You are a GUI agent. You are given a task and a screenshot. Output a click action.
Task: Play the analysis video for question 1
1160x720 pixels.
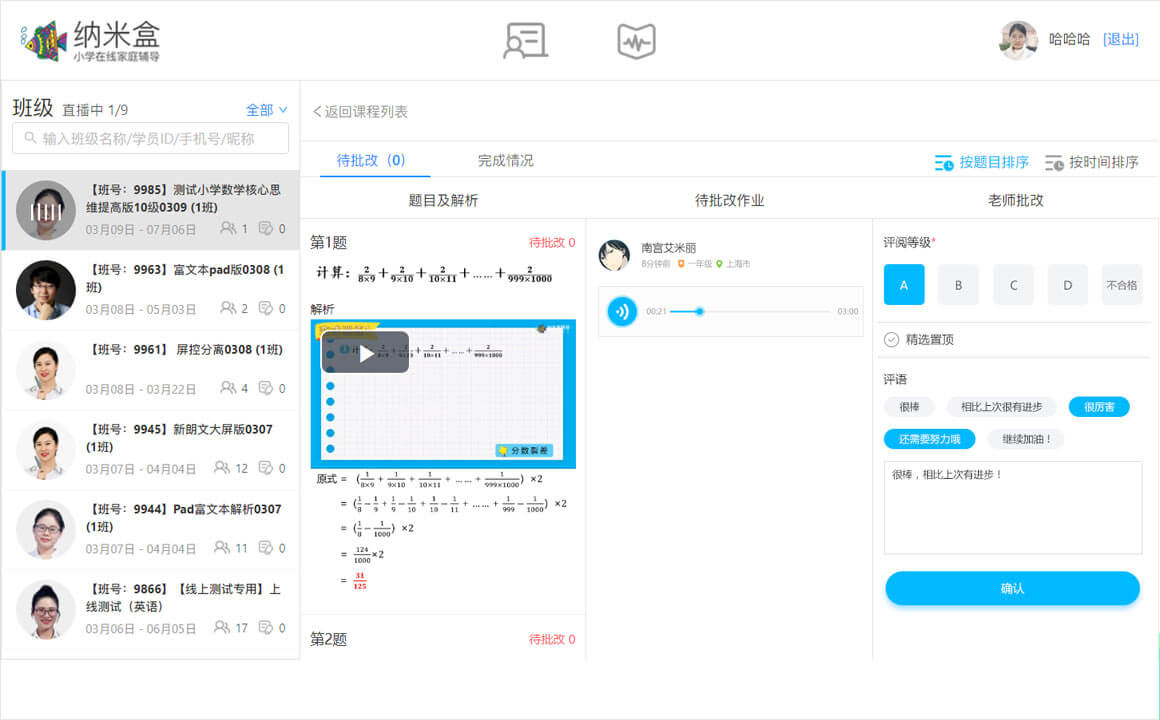[x=365, y=353]
